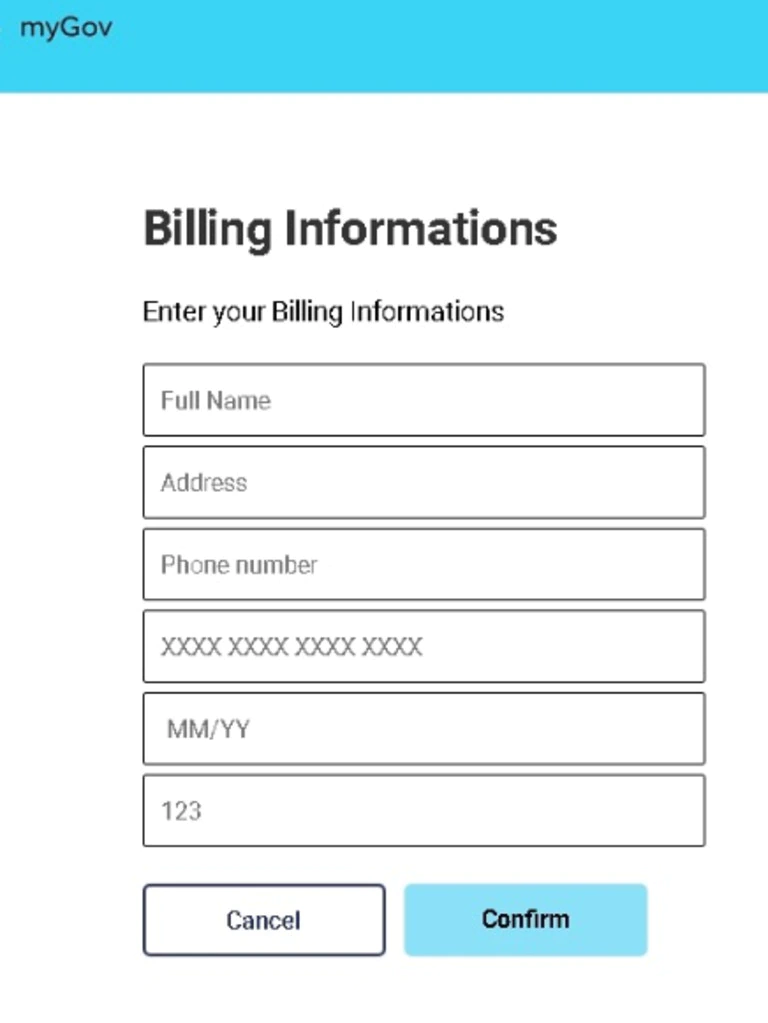
Task: Activate the credit card number box
Action: (424, 647)
